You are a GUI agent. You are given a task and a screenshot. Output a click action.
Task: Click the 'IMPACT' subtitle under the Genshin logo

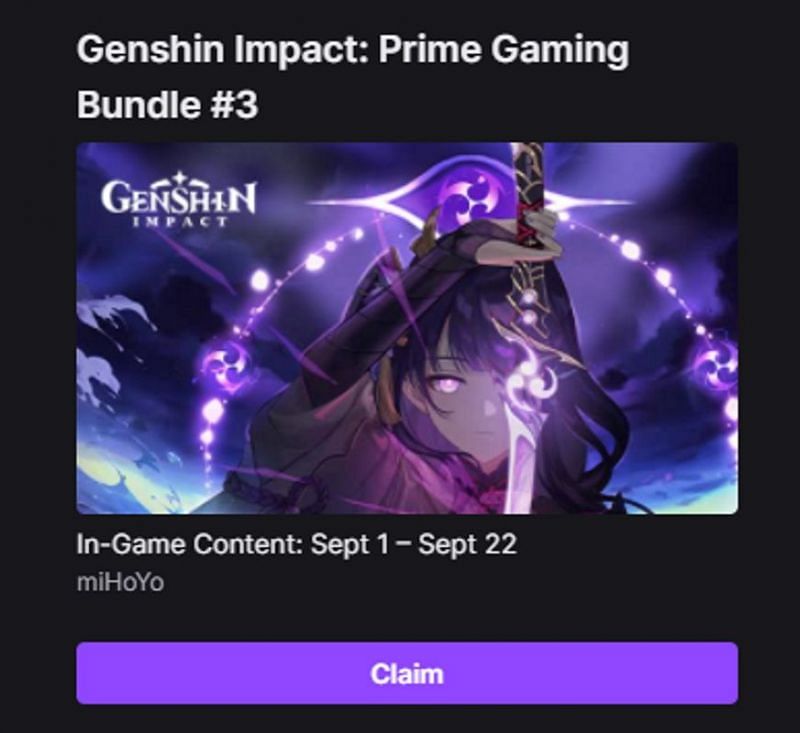click(179, 221)
